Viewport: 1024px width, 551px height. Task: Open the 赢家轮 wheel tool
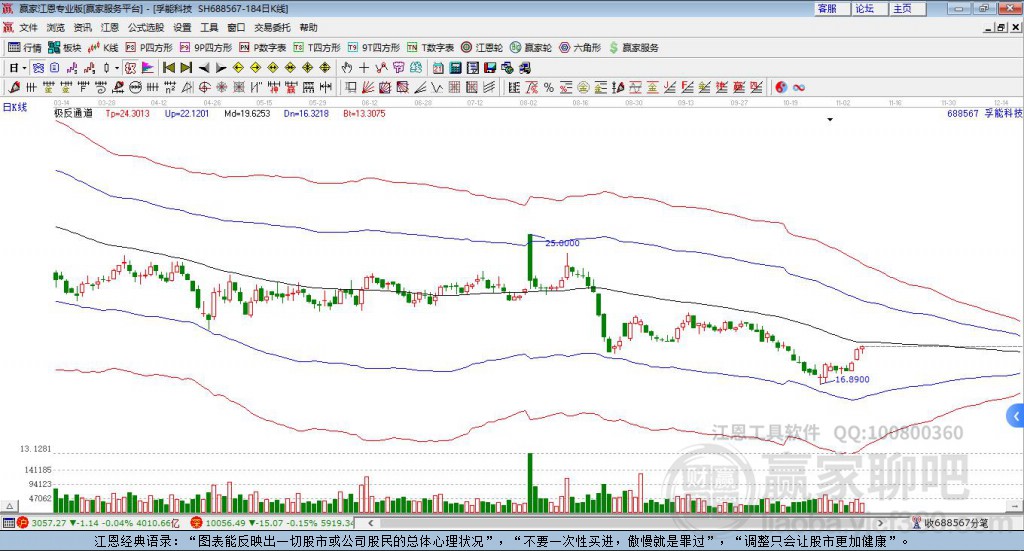point(531,48)
